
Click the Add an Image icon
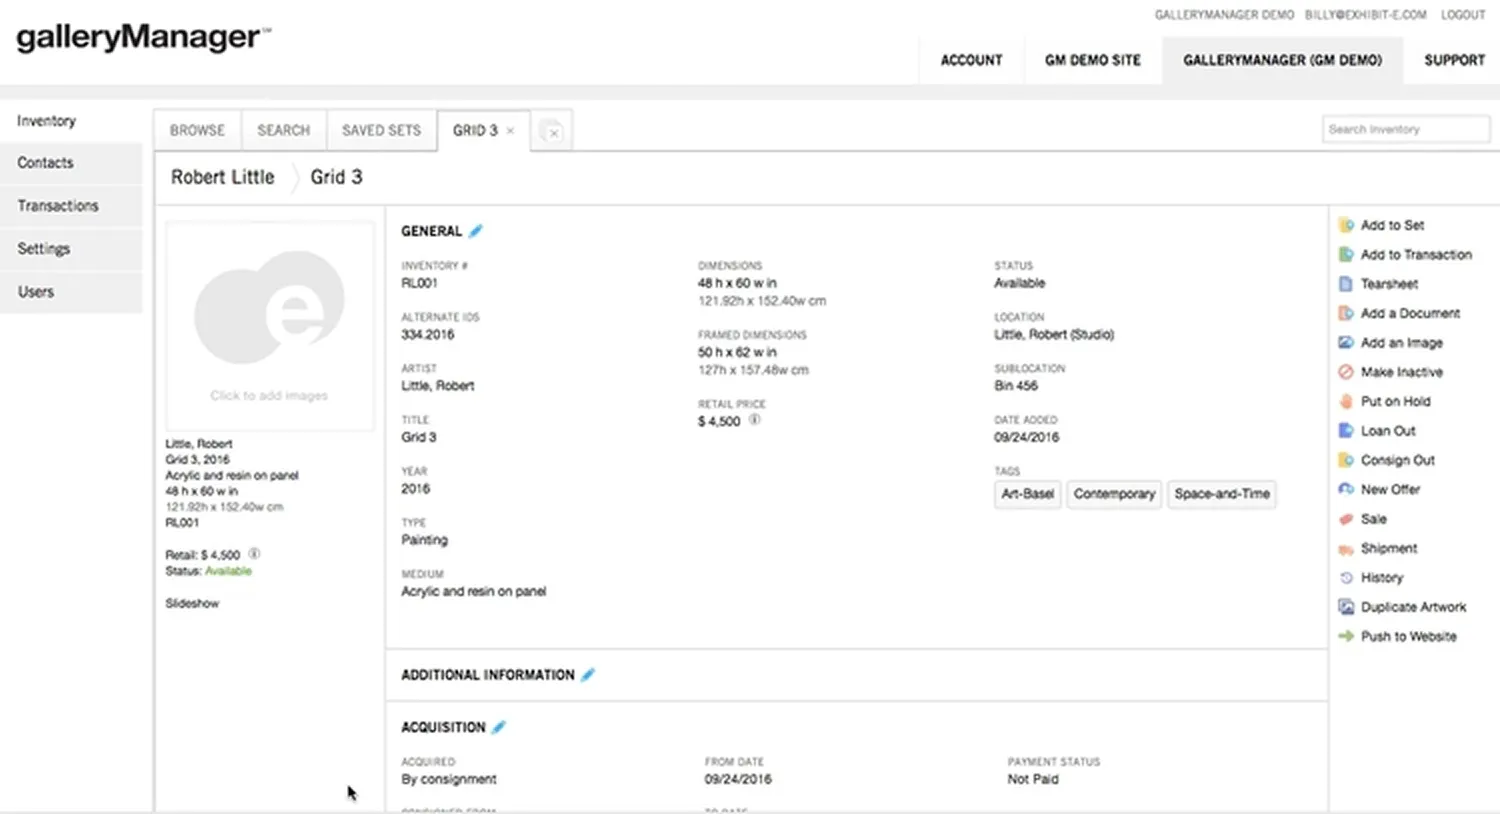pyautogui.click(x=1346, y=343)
